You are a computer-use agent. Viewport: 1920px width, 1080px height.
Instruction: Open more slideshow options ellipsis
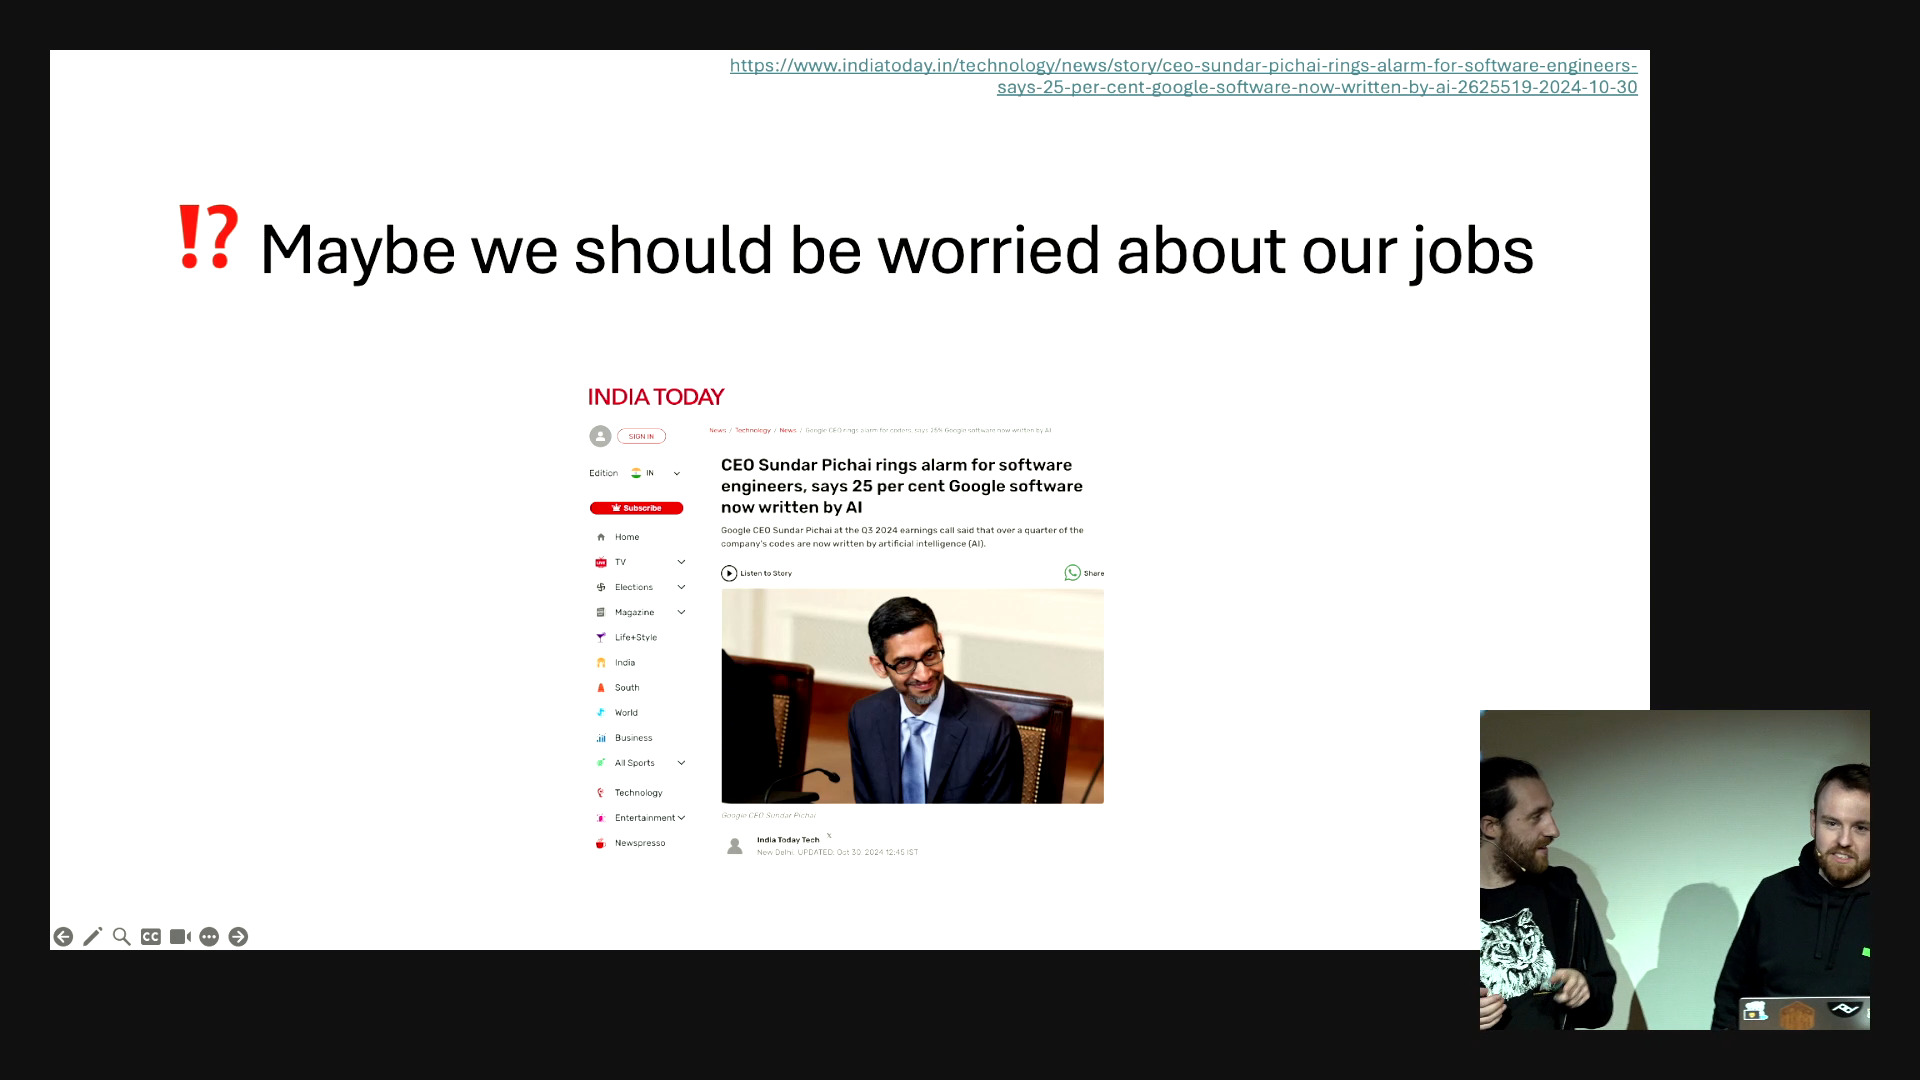coord(209,937)
